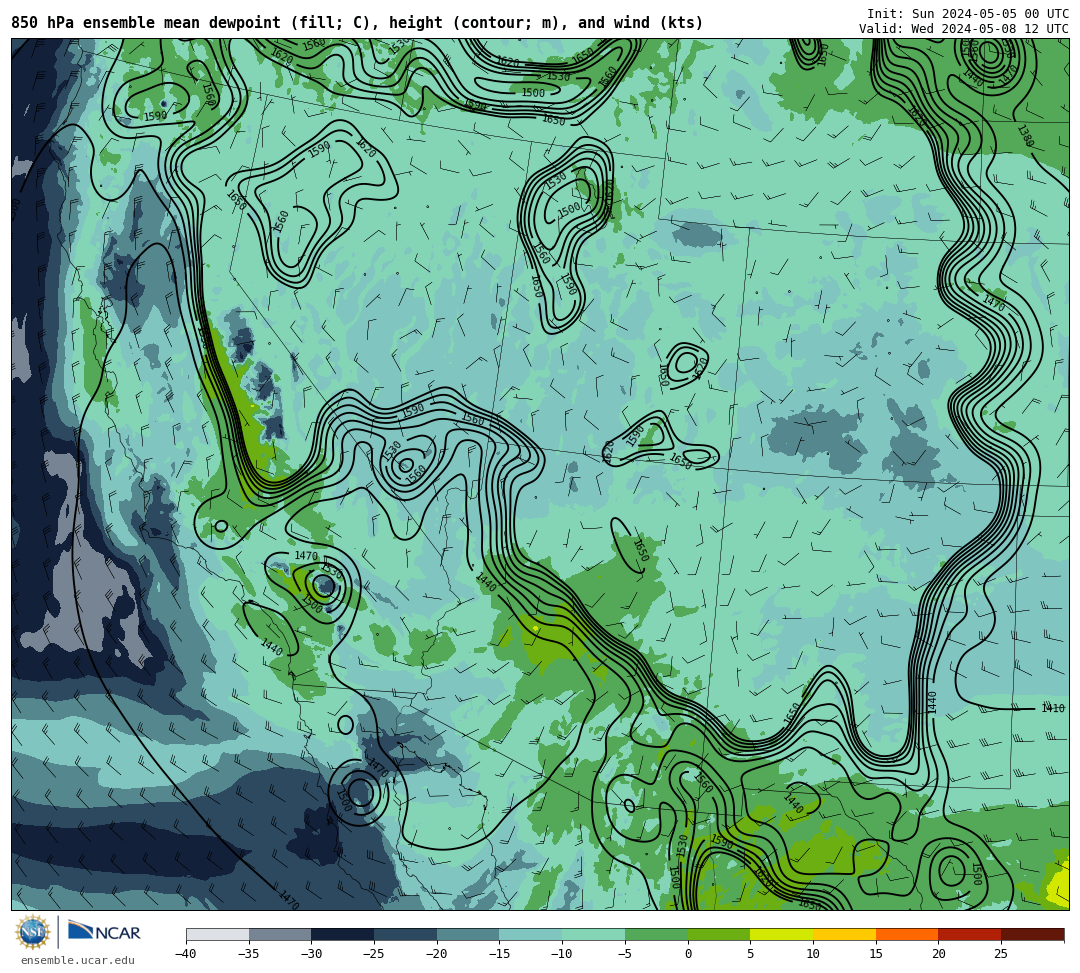1080x973 pixels.
Task: Click the NSF logo
Action: coord(33,932)
